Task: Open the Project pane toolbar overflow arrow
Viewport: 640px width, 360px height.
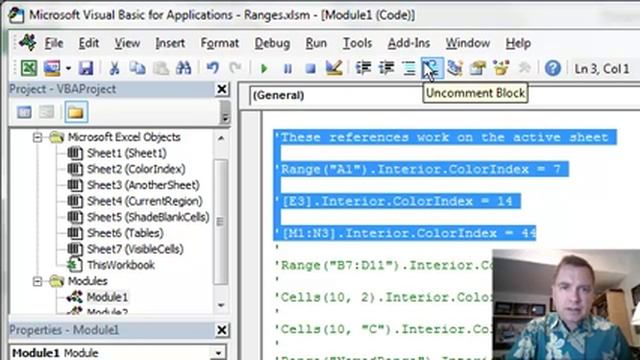Action: [x=225, y=112]
